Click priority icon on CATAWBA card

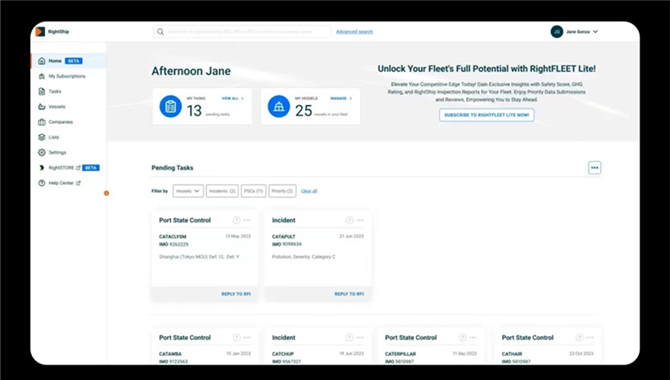(x=236, y=338)
